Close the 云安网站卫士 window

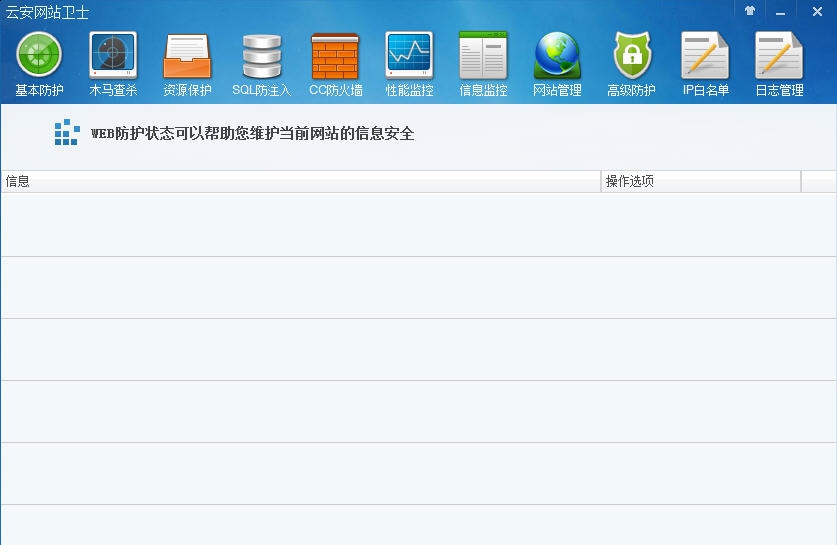pos(817,11)
